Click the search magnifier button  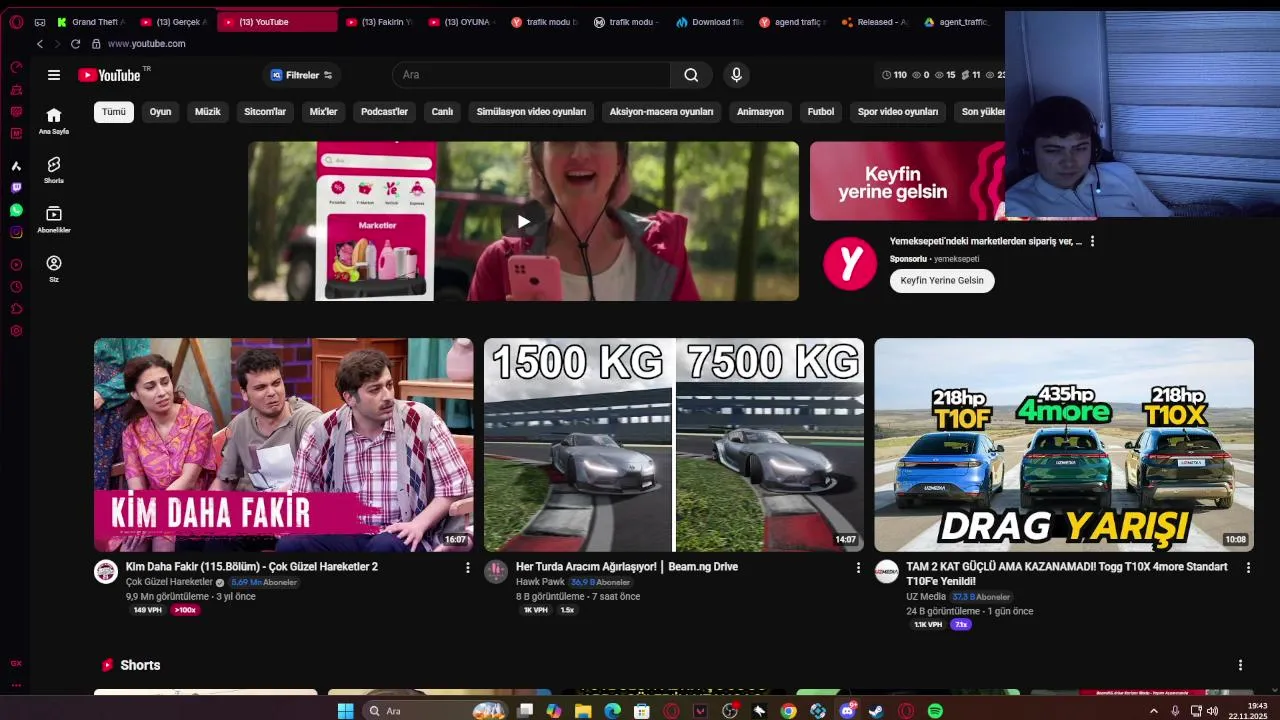tap(691, 75)
